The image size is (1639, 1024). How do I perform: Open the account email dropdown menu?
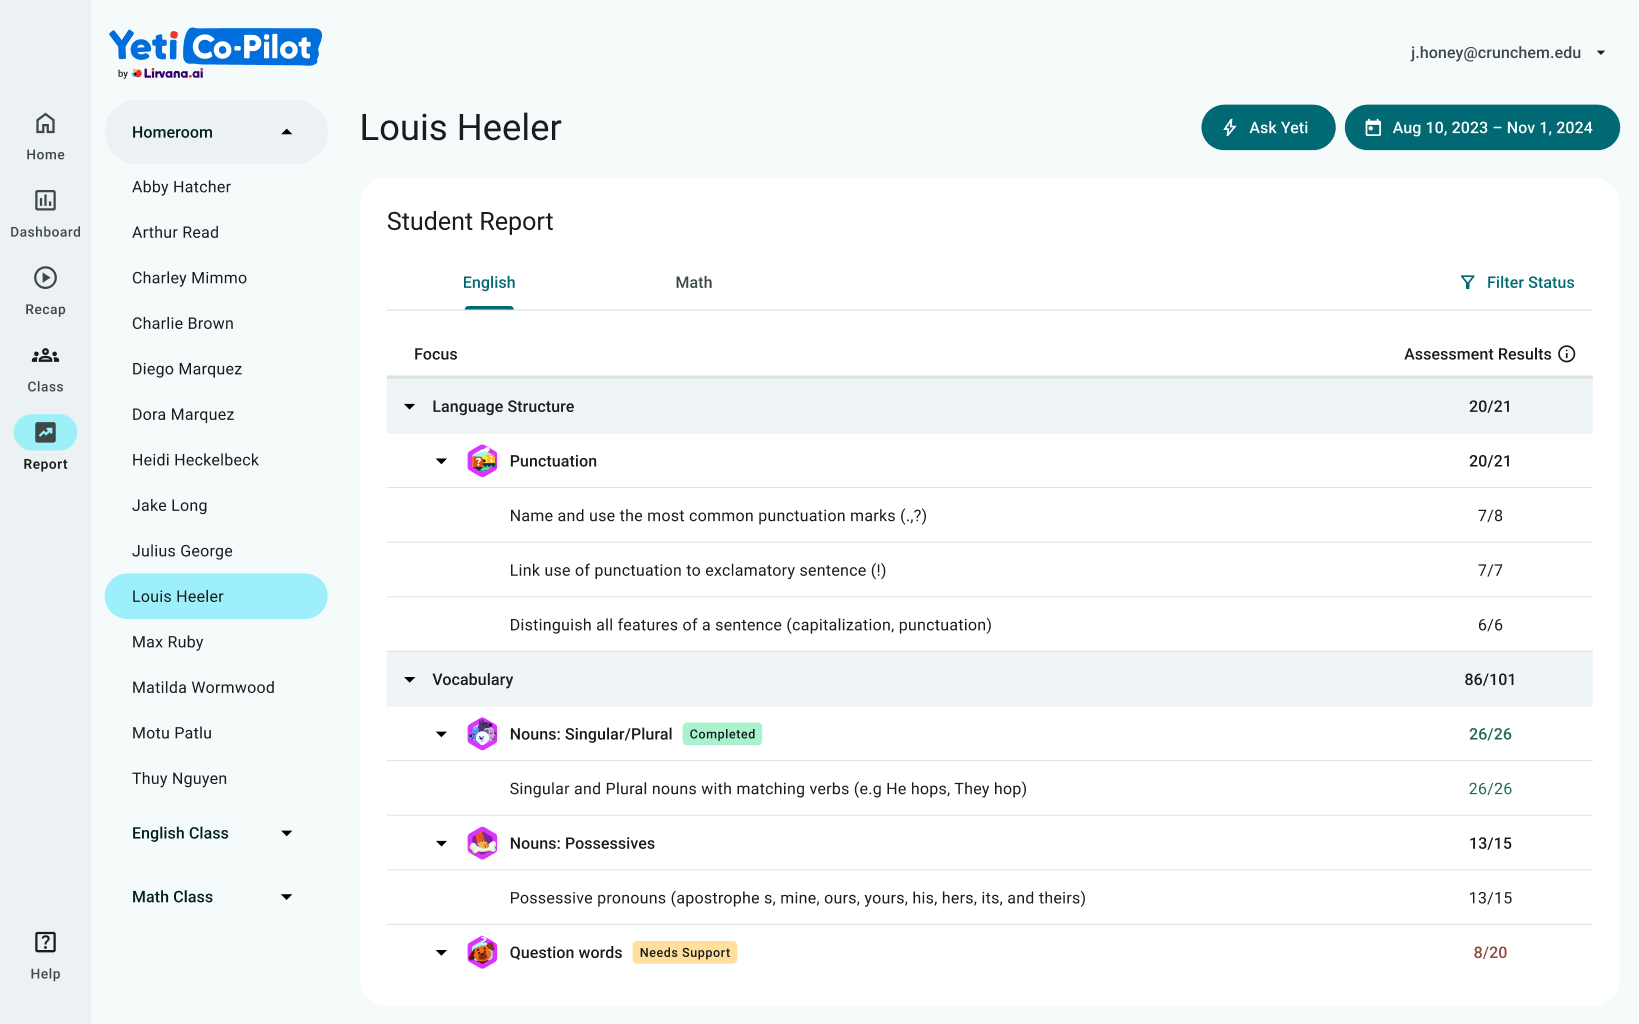1601,53
